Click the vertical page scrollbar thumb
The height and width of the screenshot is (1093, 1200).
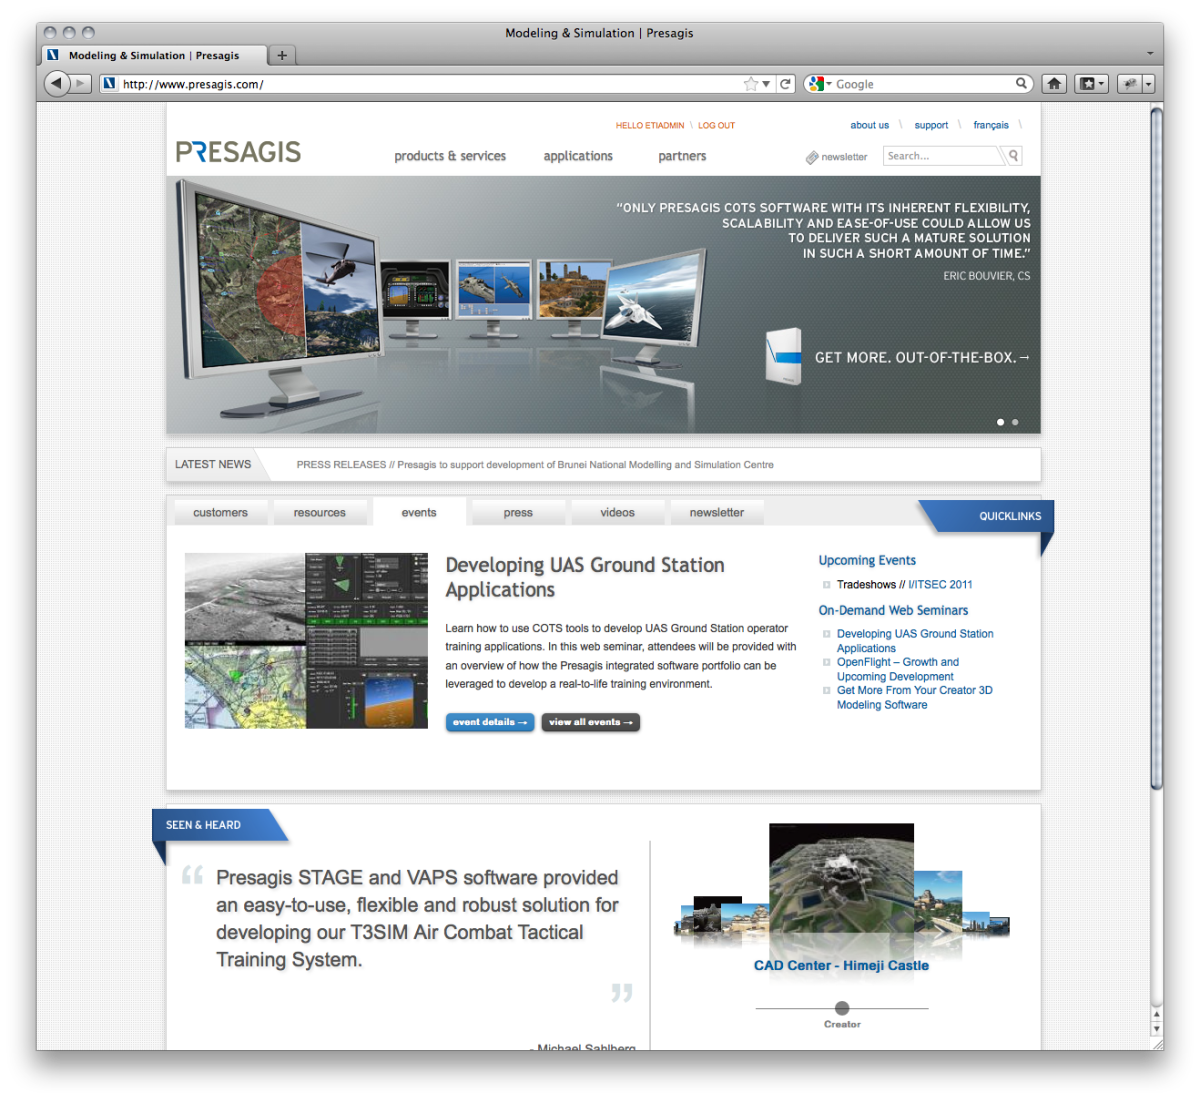click(1156, 446)
